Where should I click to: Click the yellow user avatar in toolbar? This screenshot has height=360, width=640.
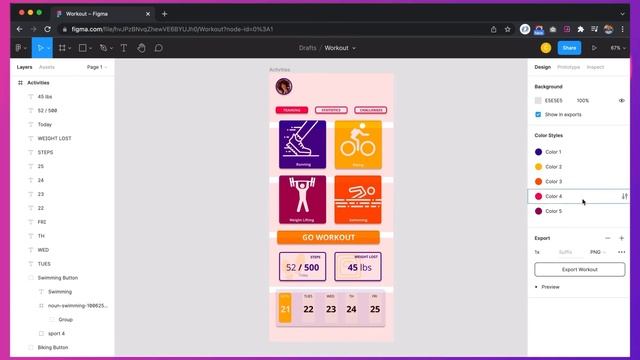coord(546,48)
